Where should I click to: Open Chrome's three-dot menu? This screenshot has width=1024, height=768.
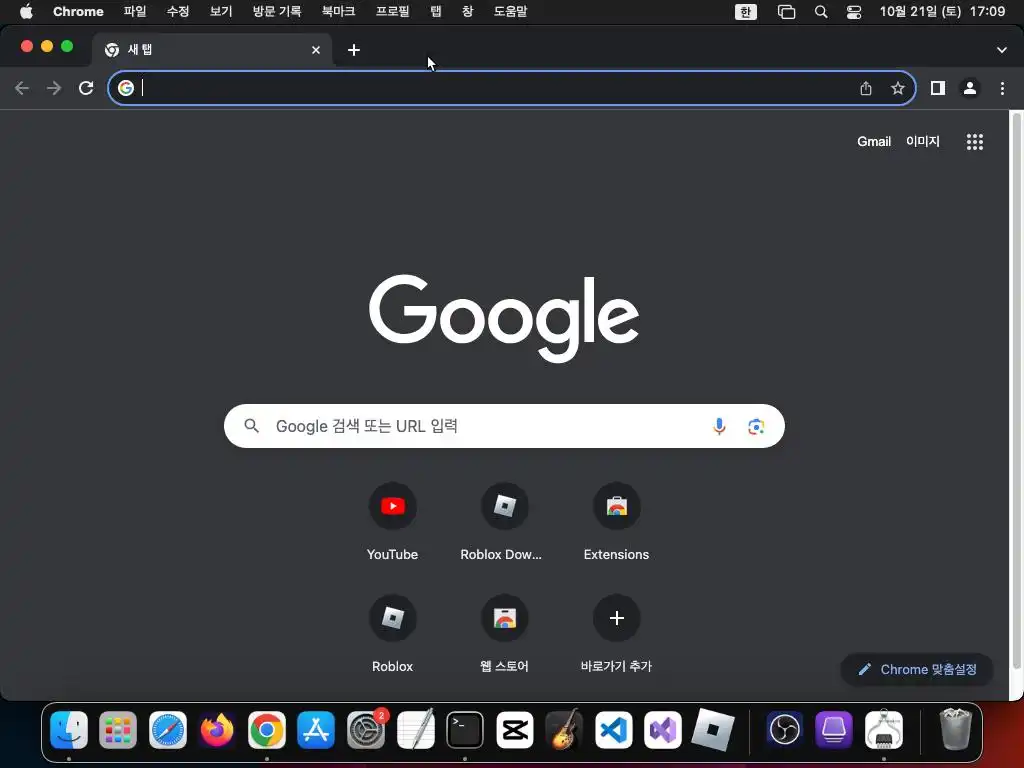tap(1002, 88)
